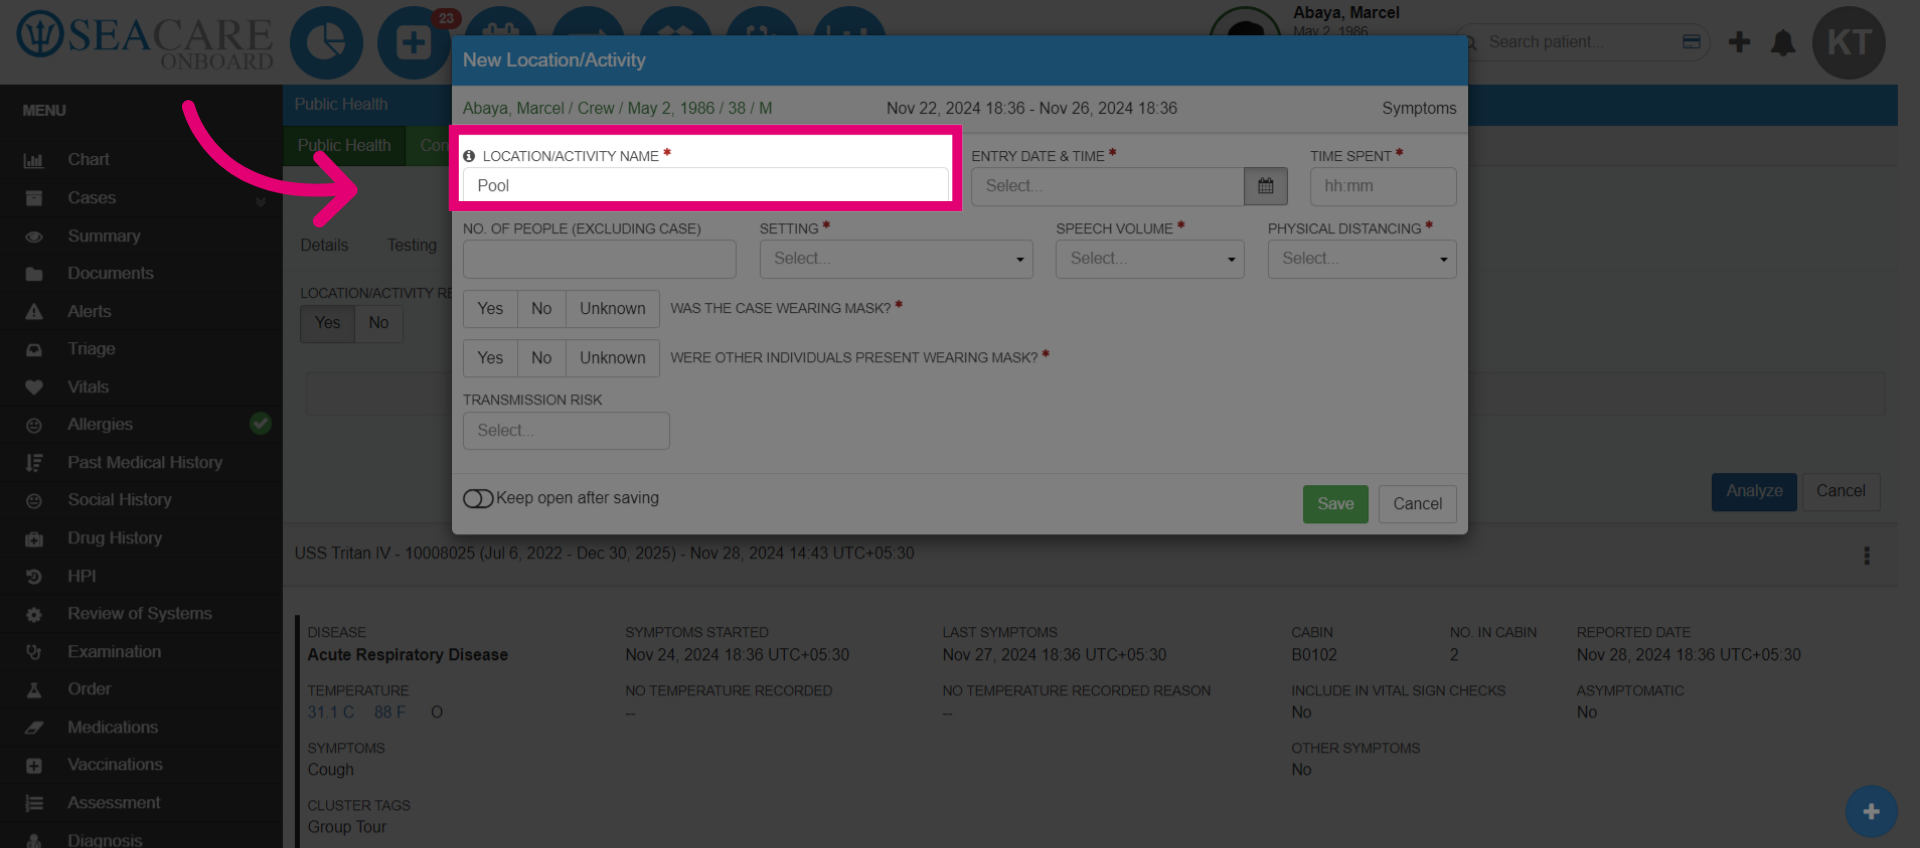The image size is (1920, 848).
Task: Open Past Medical History menu item
Action: click(145, 462)
